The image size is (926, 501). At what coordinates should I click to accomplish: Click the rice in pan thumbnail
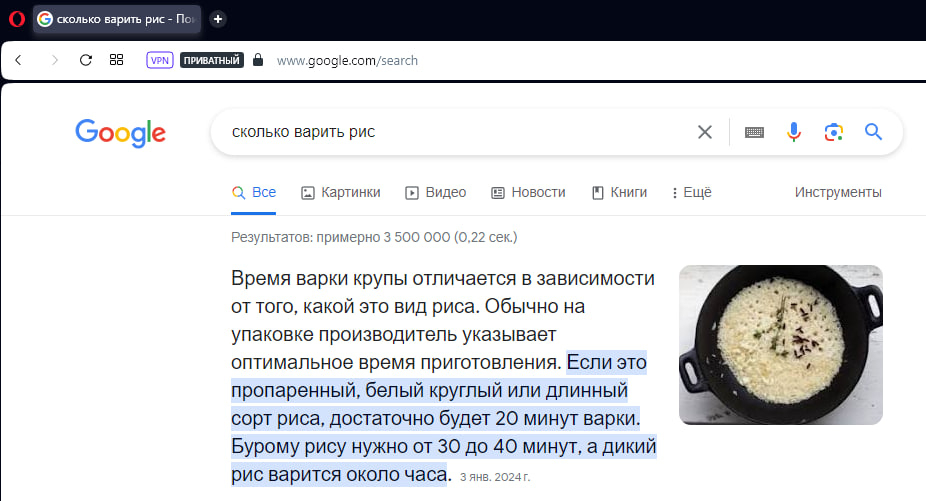tap(780, 345)
